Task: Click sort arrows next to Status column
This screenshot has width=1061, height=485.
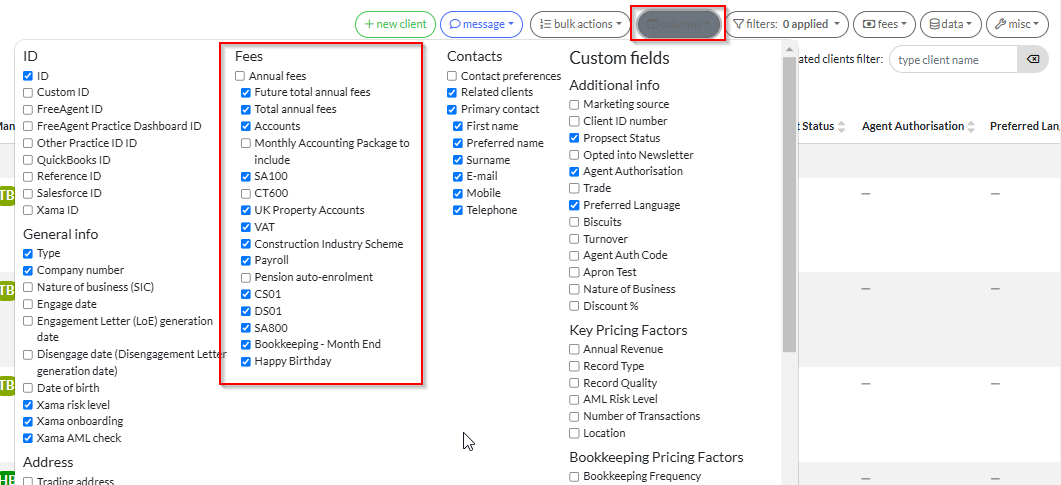Action: pyautogui.click(x=841, y=127)
